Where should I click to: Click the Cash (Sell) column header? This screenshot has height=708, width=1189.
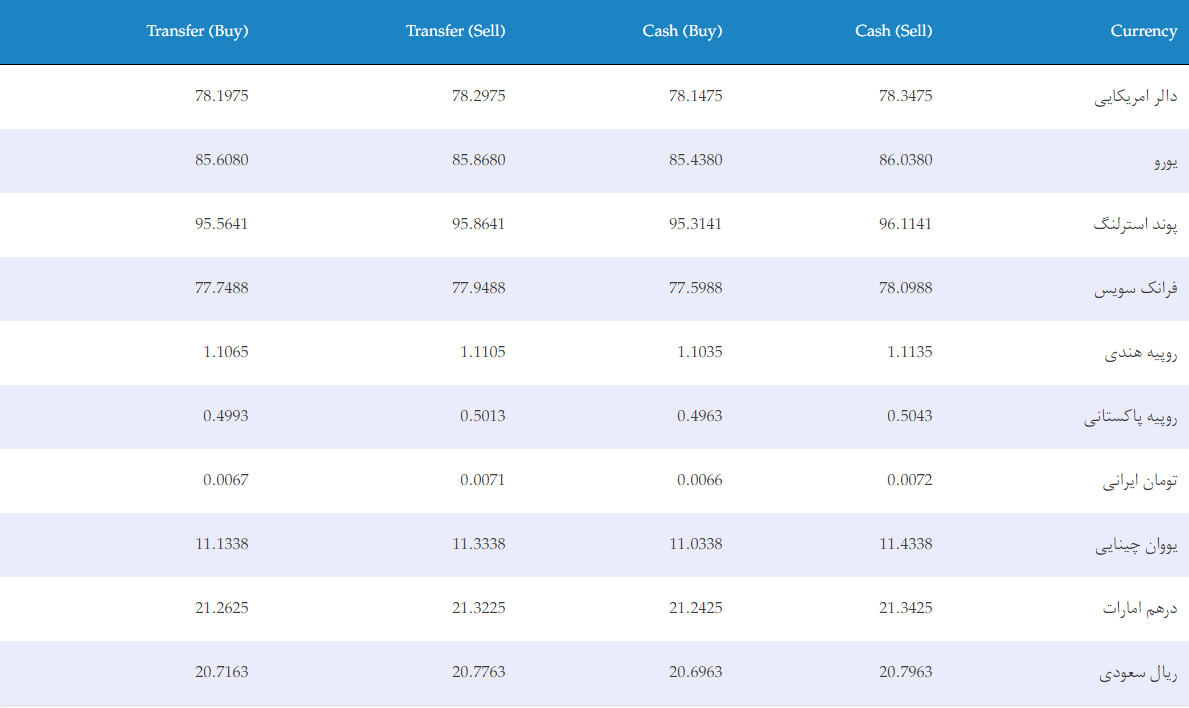point(893,31)
